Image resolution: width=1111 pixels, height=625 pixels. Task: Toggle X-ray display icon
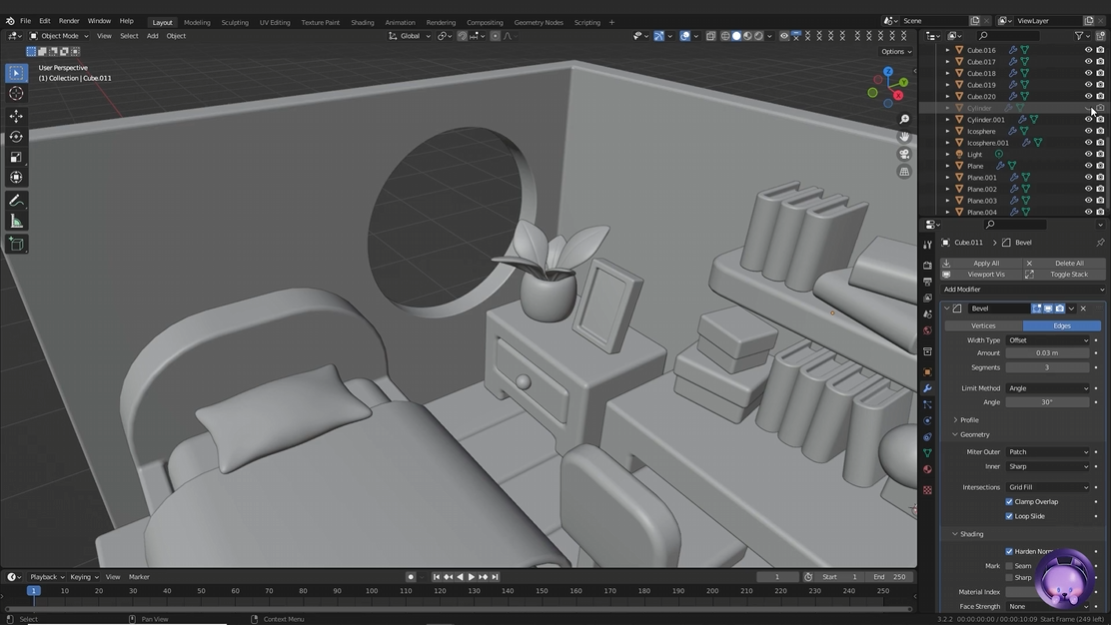(x=711, y=35)
